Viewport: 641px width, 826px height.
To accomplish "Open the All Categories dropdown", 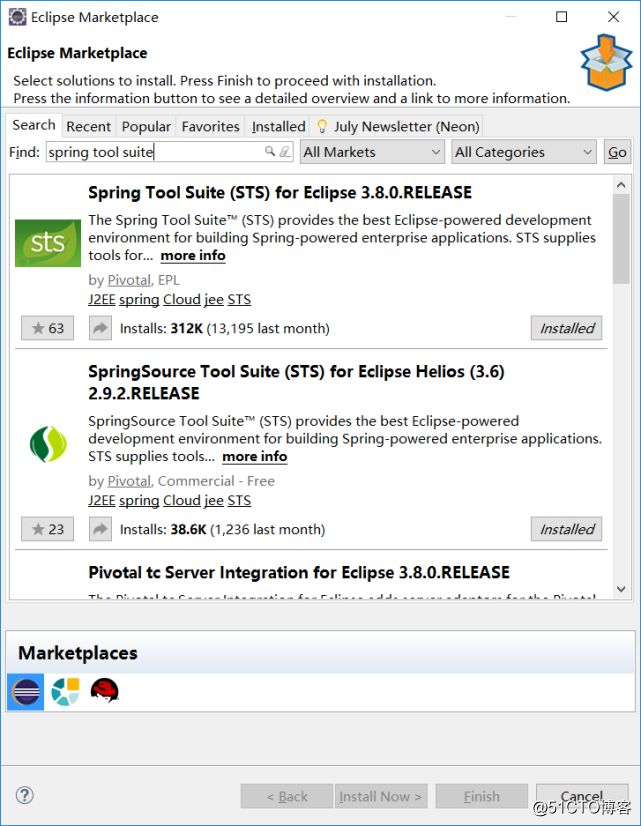I will [x=524, y=152].
